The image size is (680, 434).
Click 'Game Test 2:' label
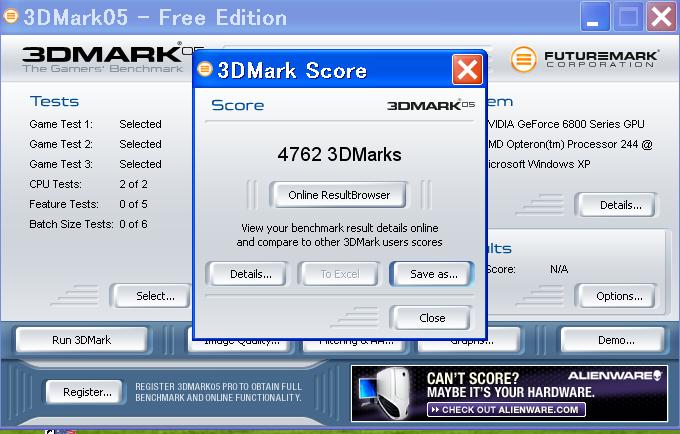coord(61,144)
